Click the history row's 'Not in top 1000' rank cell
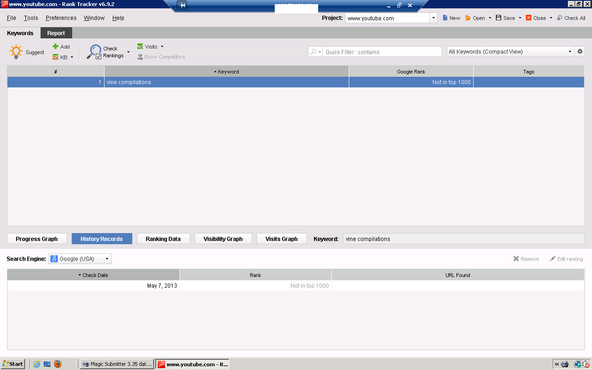592x370 pixels. [255, 285]
